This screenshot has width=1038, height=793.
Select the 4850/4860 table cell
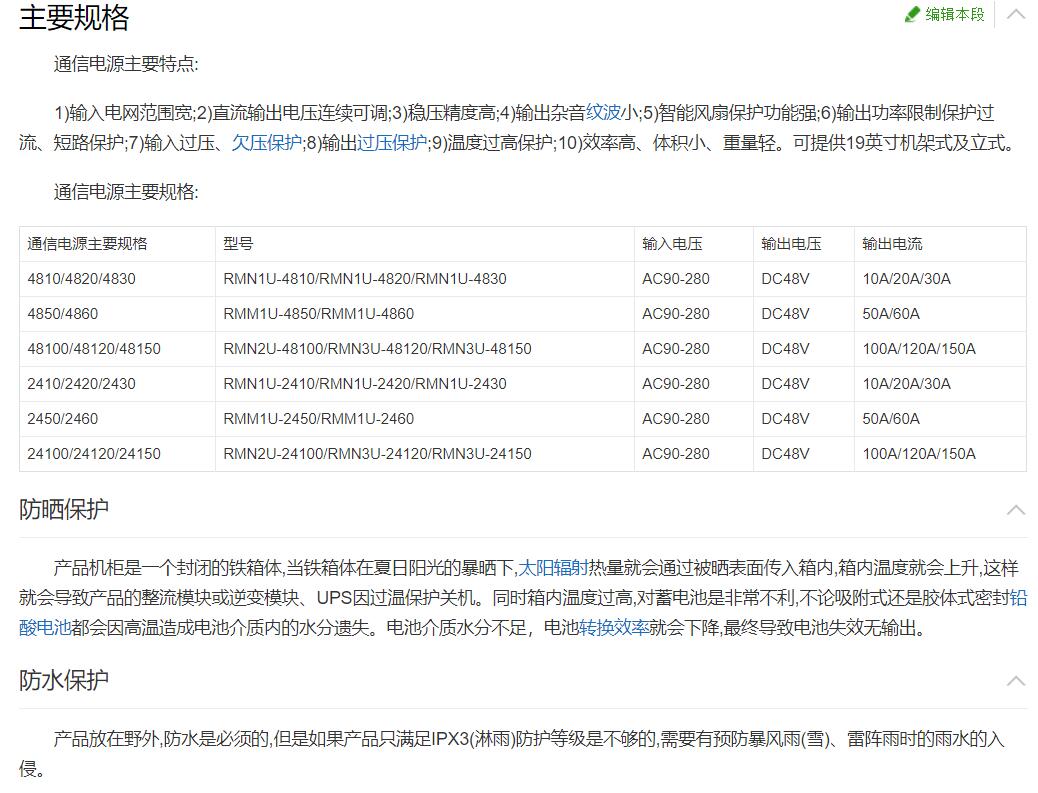[63, 314]
